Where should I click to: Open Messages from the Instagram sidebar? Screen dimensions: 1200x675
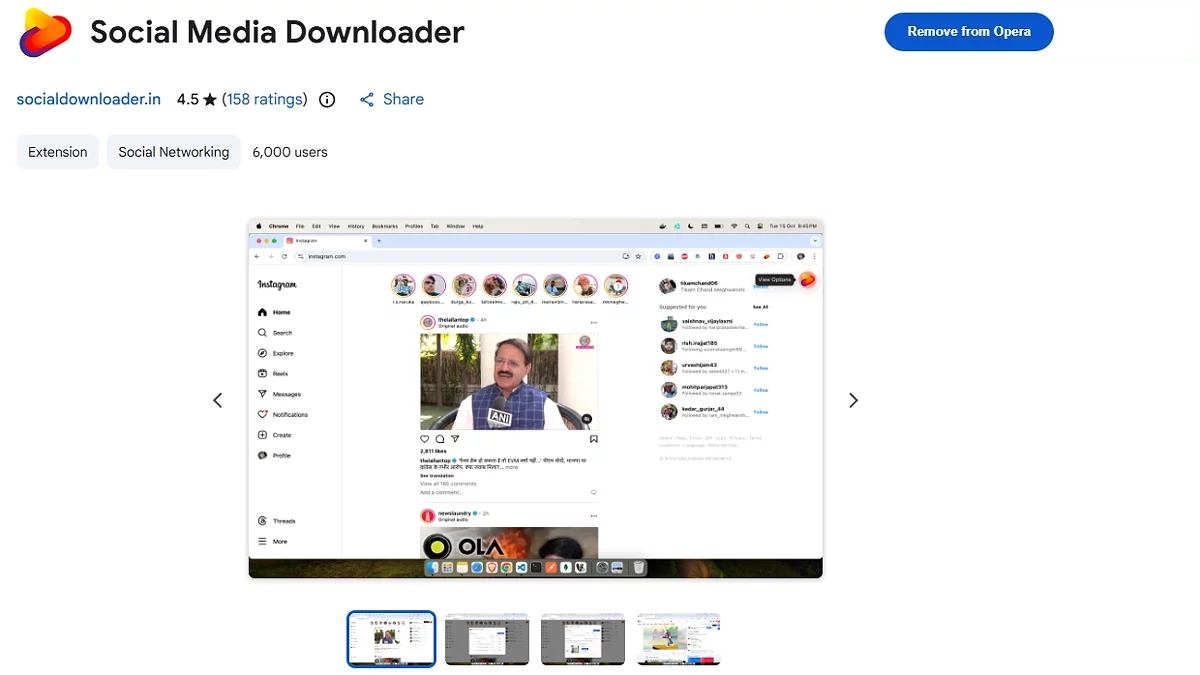263,393
